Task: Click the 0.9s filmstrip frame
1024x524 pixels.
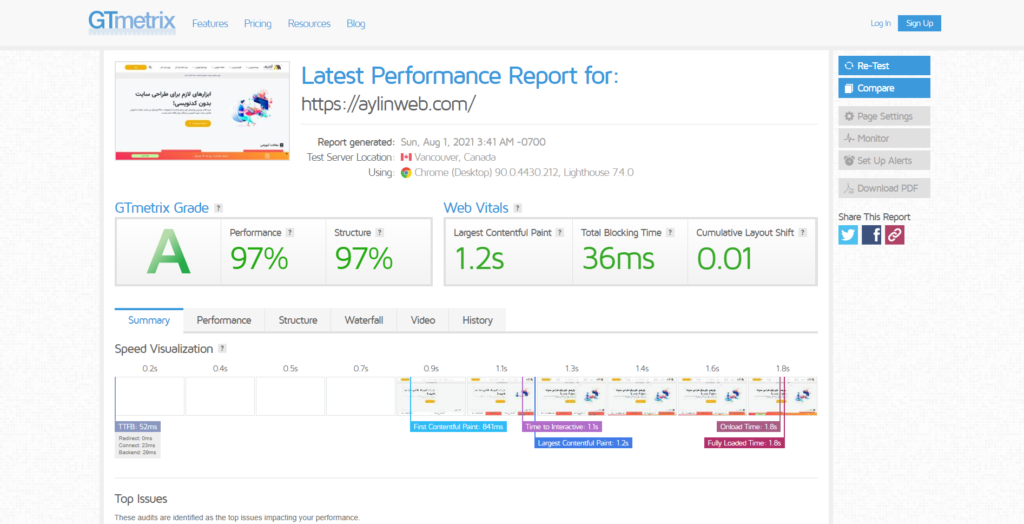Action: coord(431,396)
